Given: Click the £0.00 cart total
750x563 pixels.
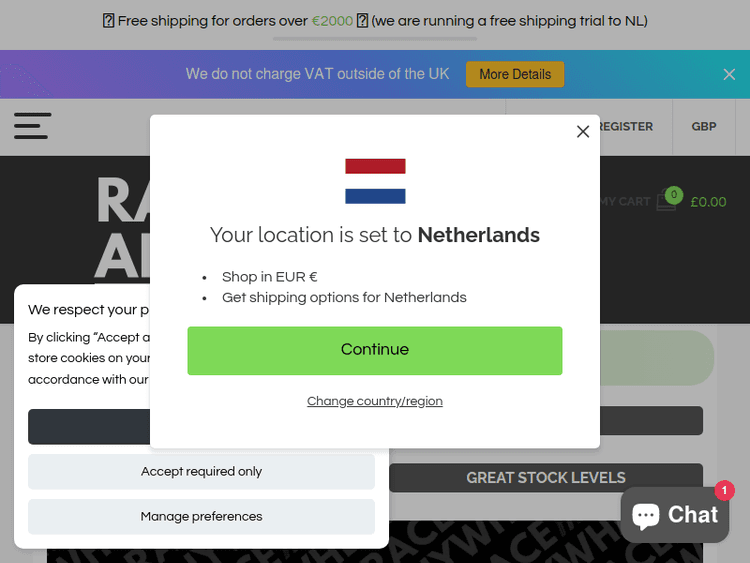Looking at the screenshot, I should pos(708,201).
